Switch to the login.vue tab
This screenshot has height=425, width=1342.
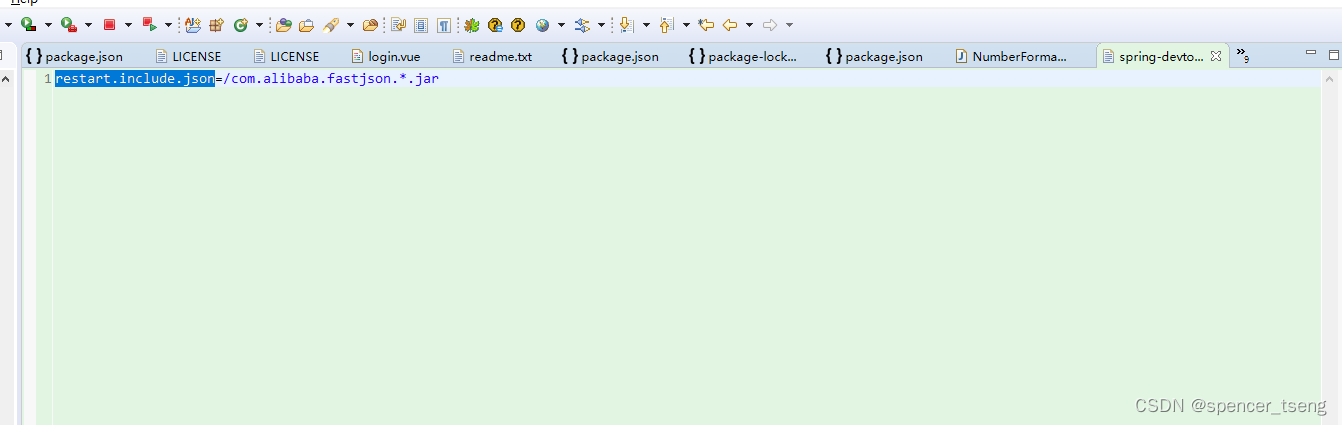click(385, 56)
